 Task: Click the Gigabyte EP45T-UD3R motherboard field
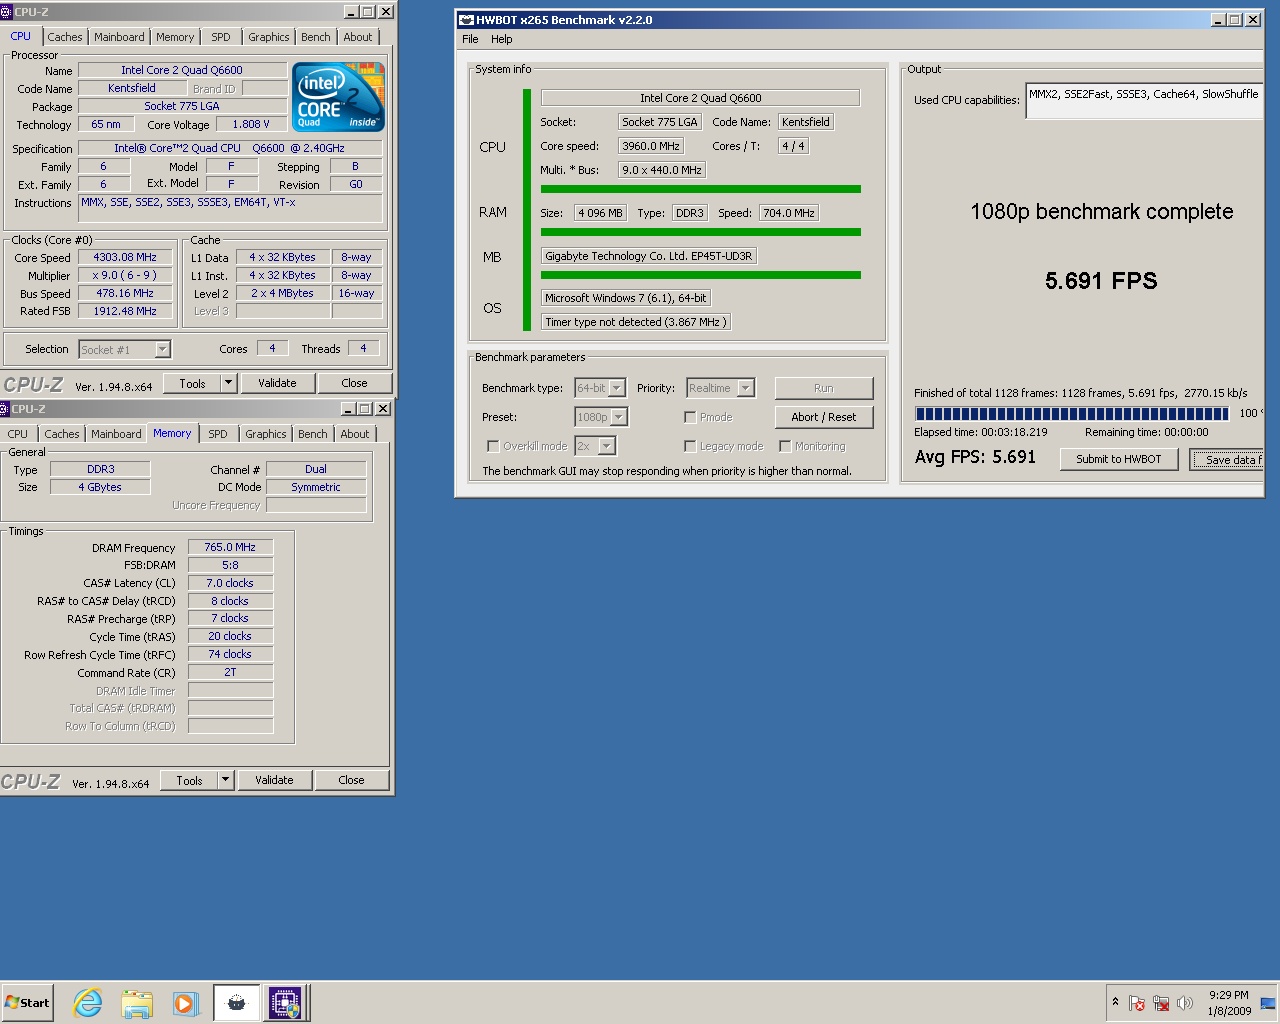649,256
